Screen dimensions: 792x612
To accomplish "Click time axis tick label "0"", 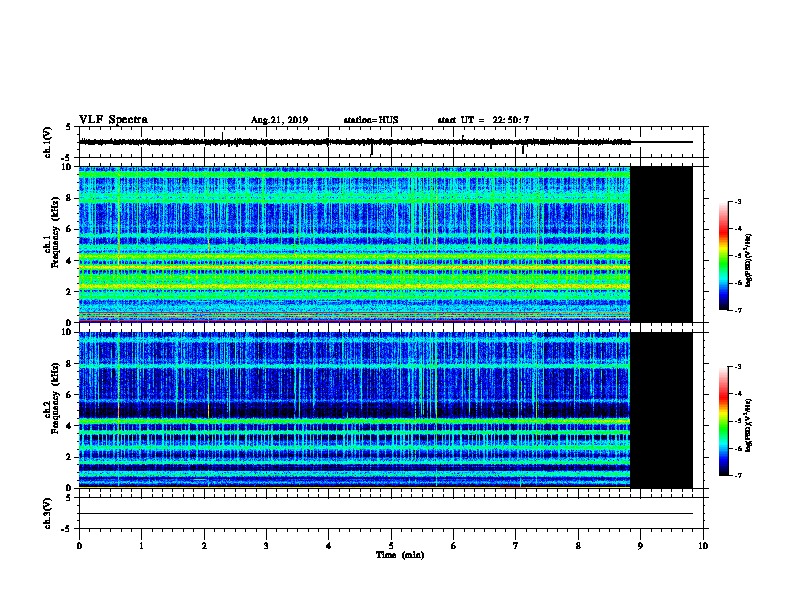I will click(x=79, y=546).
